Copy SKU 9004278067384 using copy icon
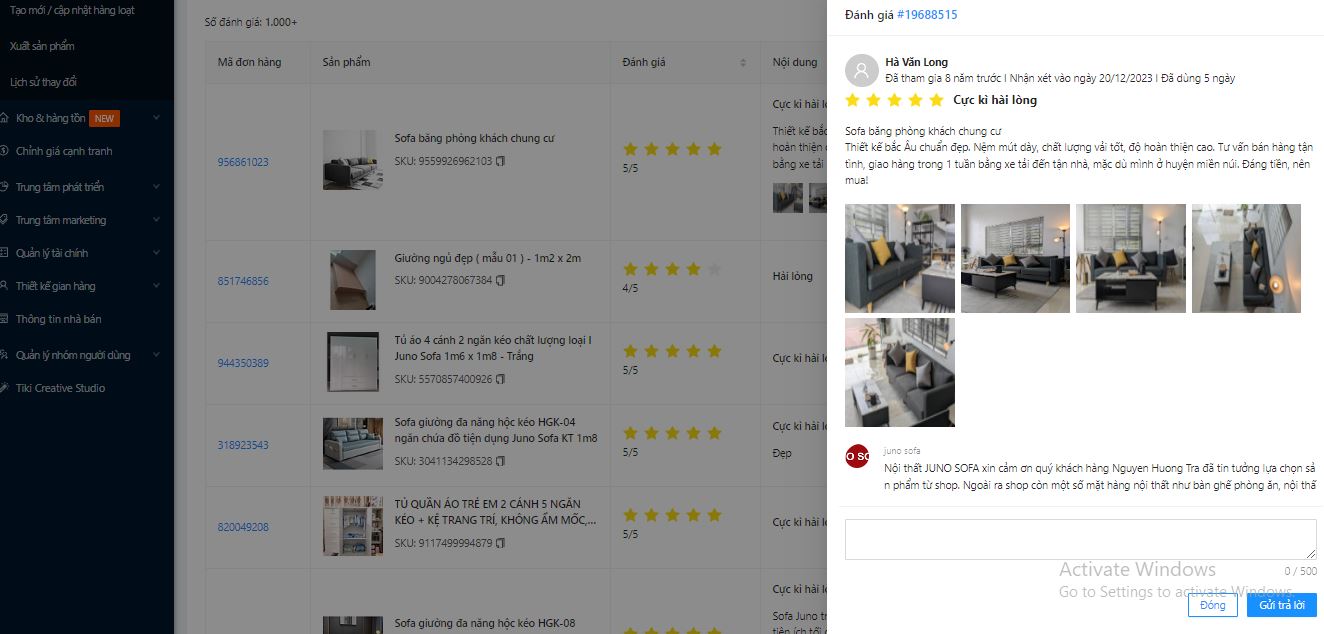Image resolution: width=1324 pixels, height=634 pixels. click(x=501, y=281)
